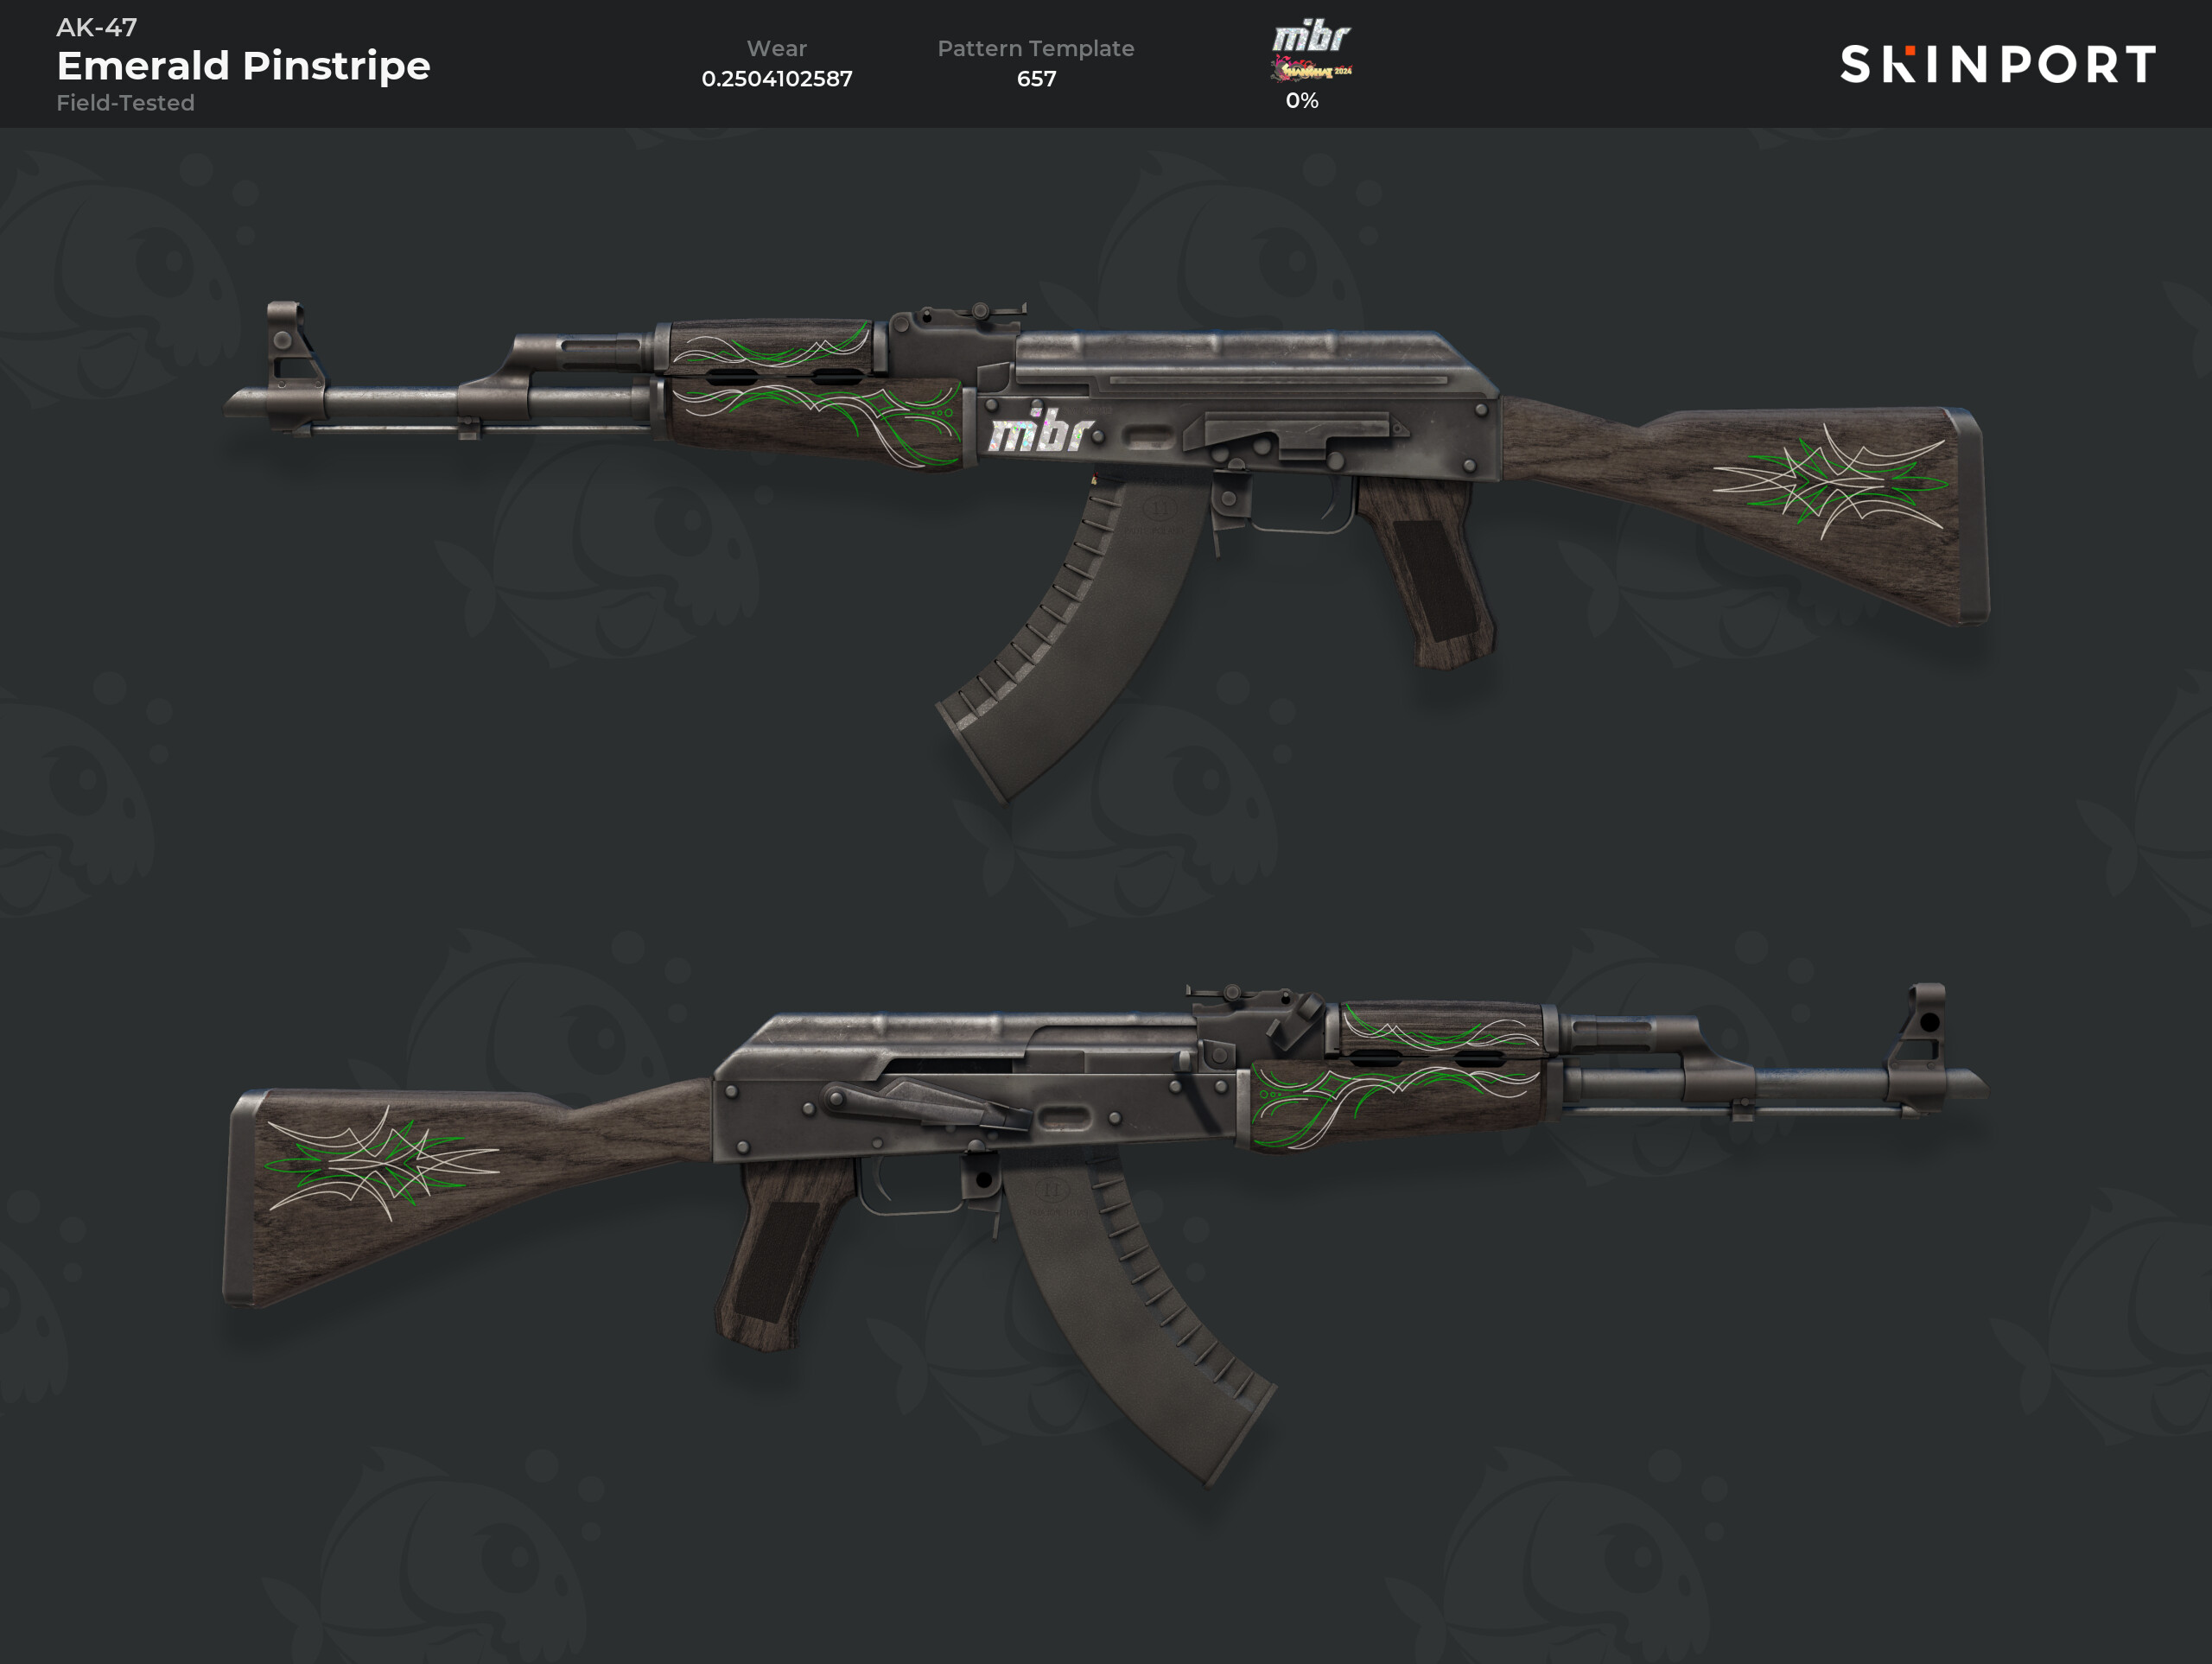2212x1664 pixels.
Task: Click the bottom rifle's curved magazine
Action: coord(1139,1320)
